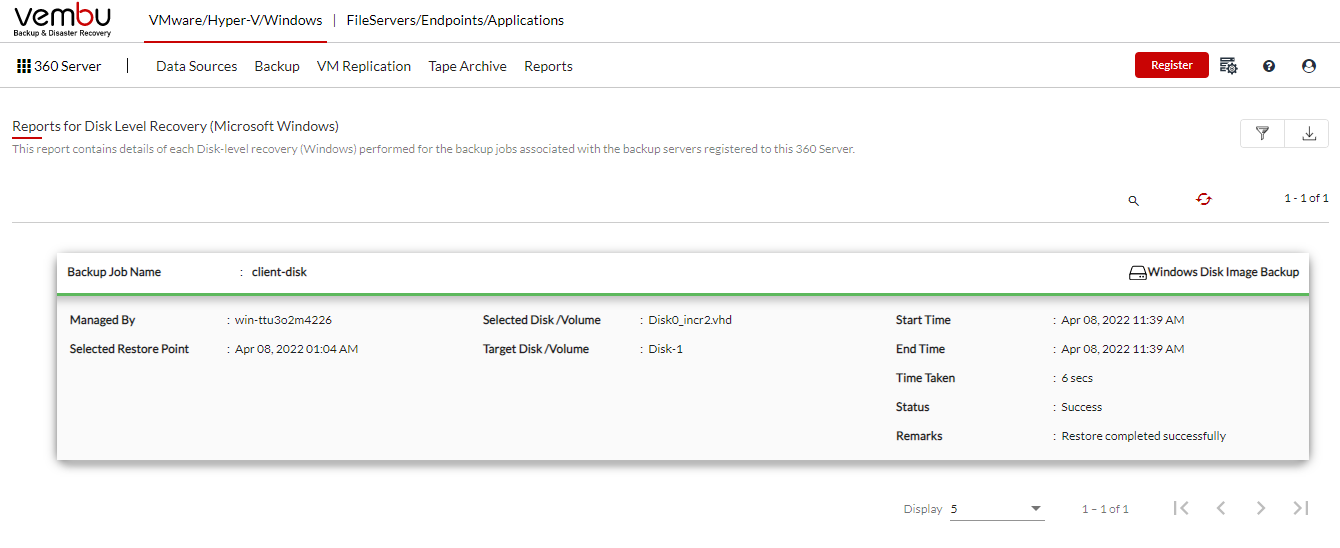
Task: Click the filter funnel icon
Action: point(1263,133)
